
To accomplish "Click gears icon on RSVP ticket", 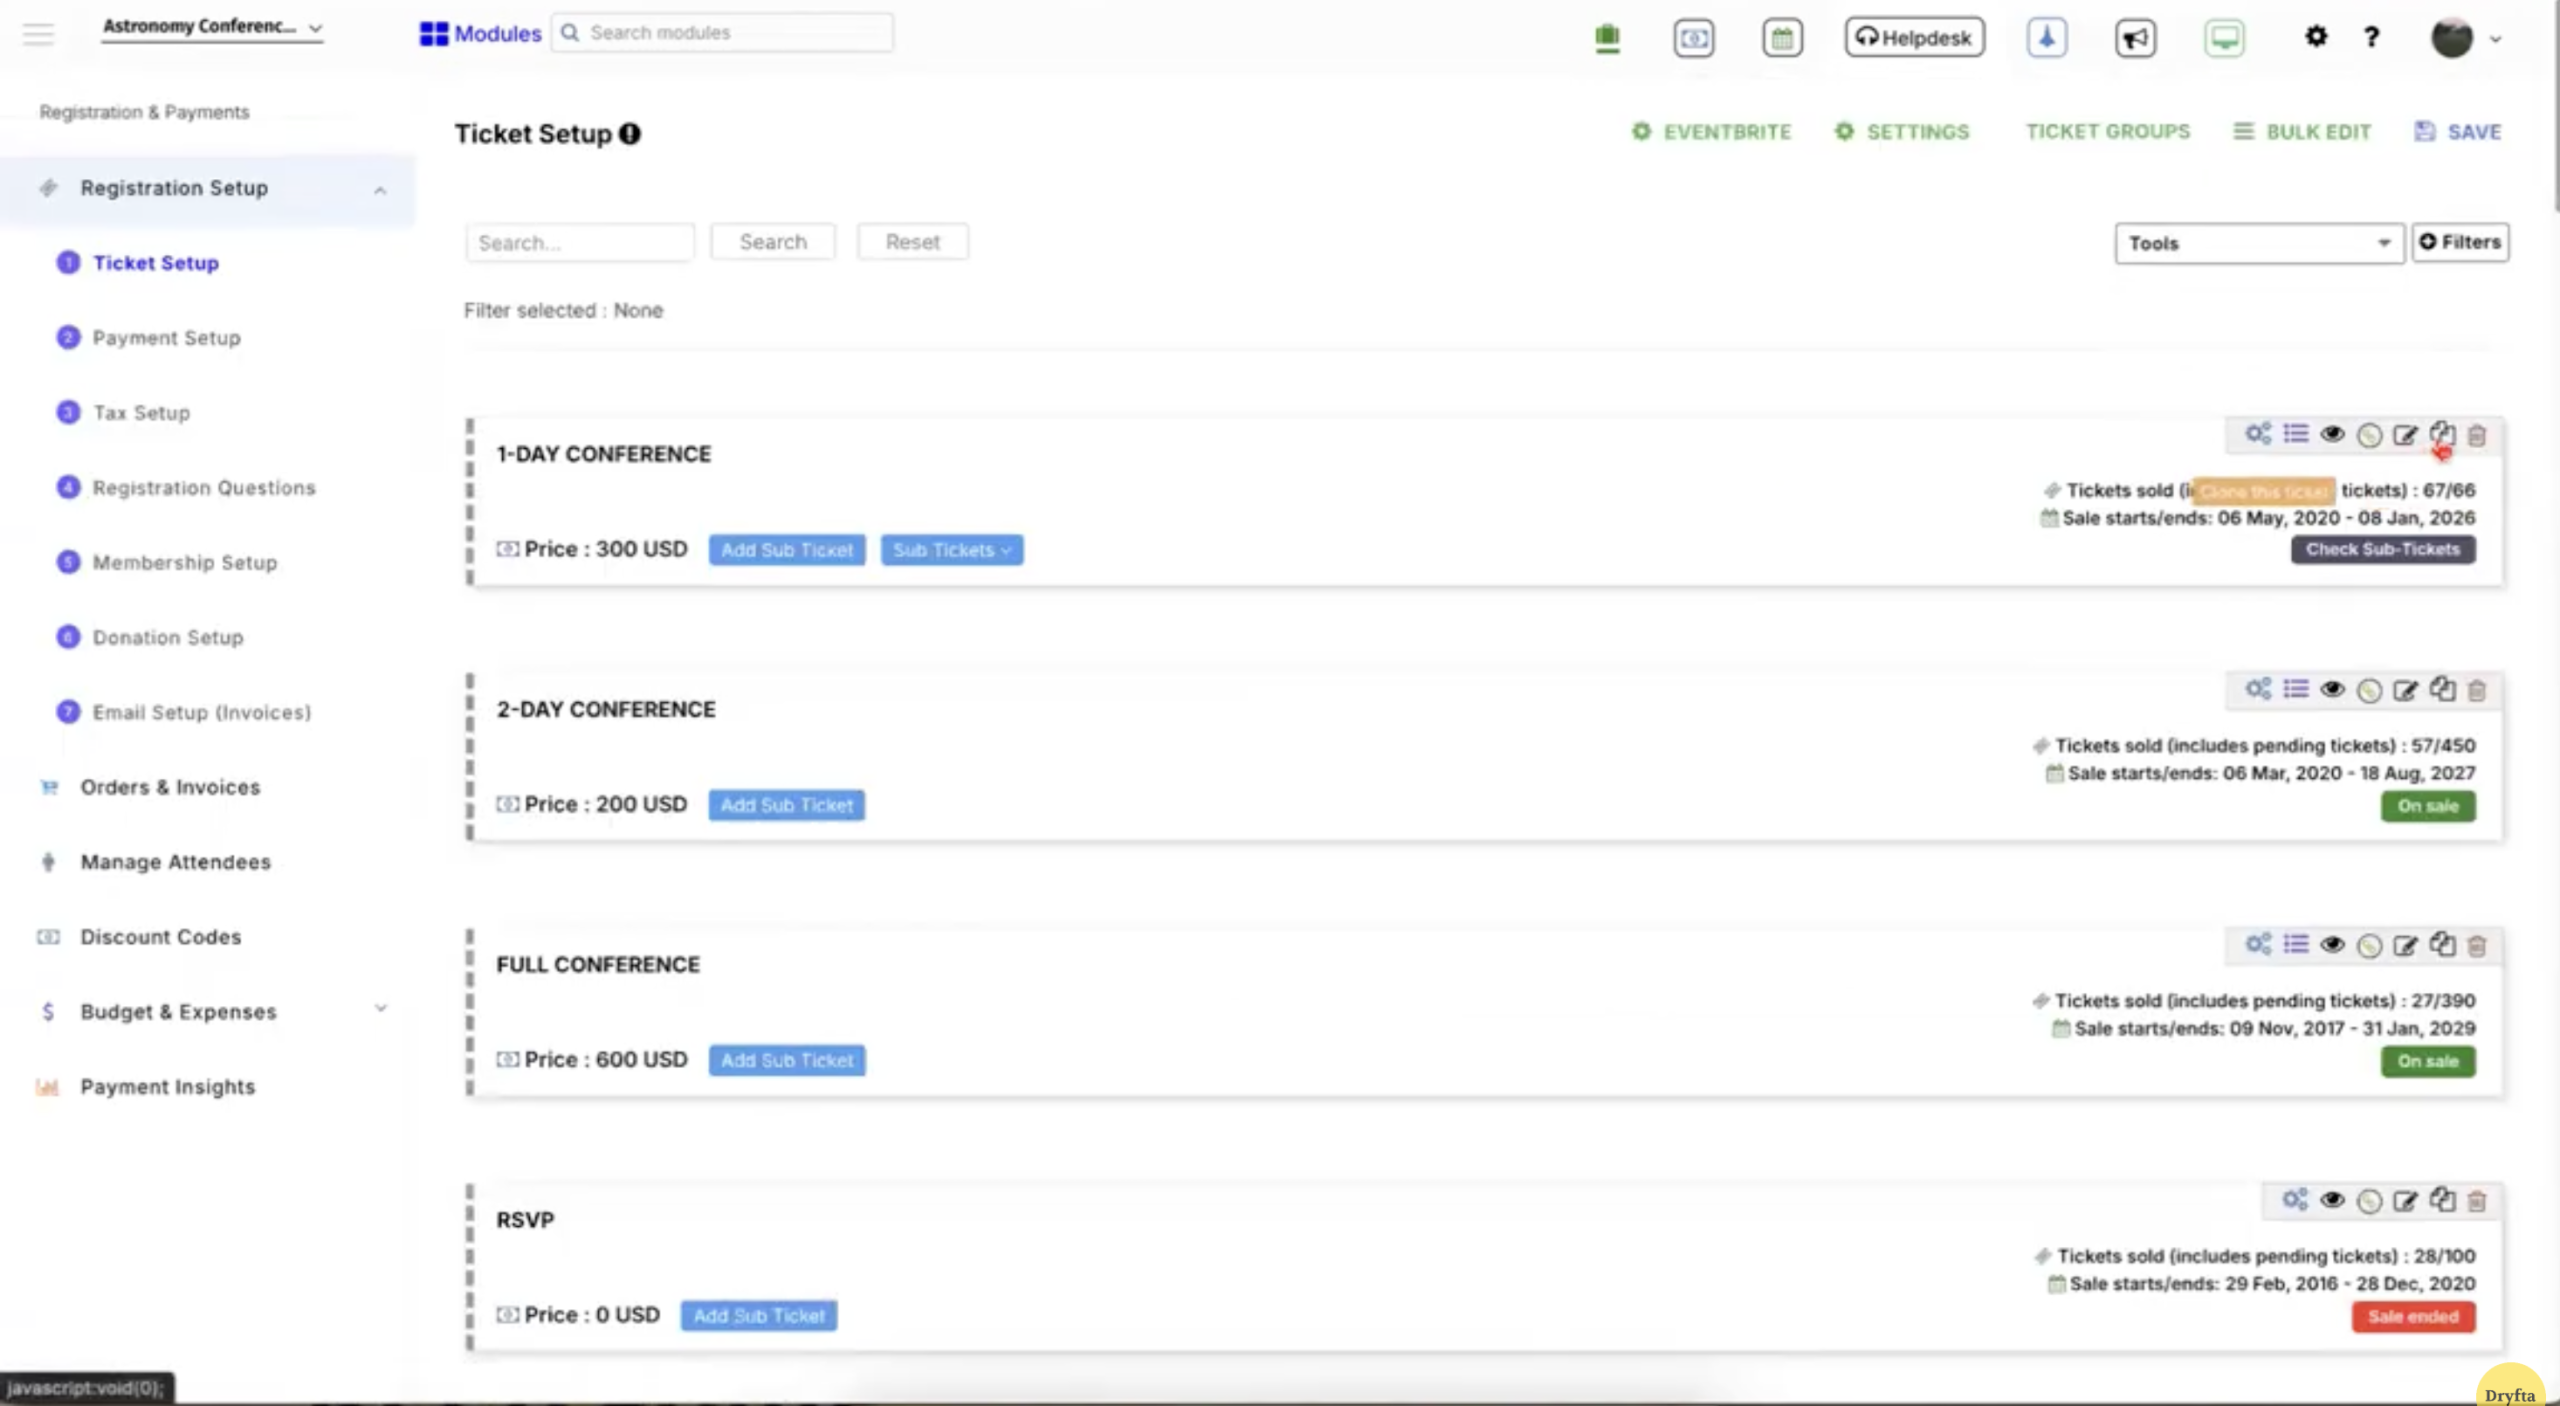I will (2294, 1200).
